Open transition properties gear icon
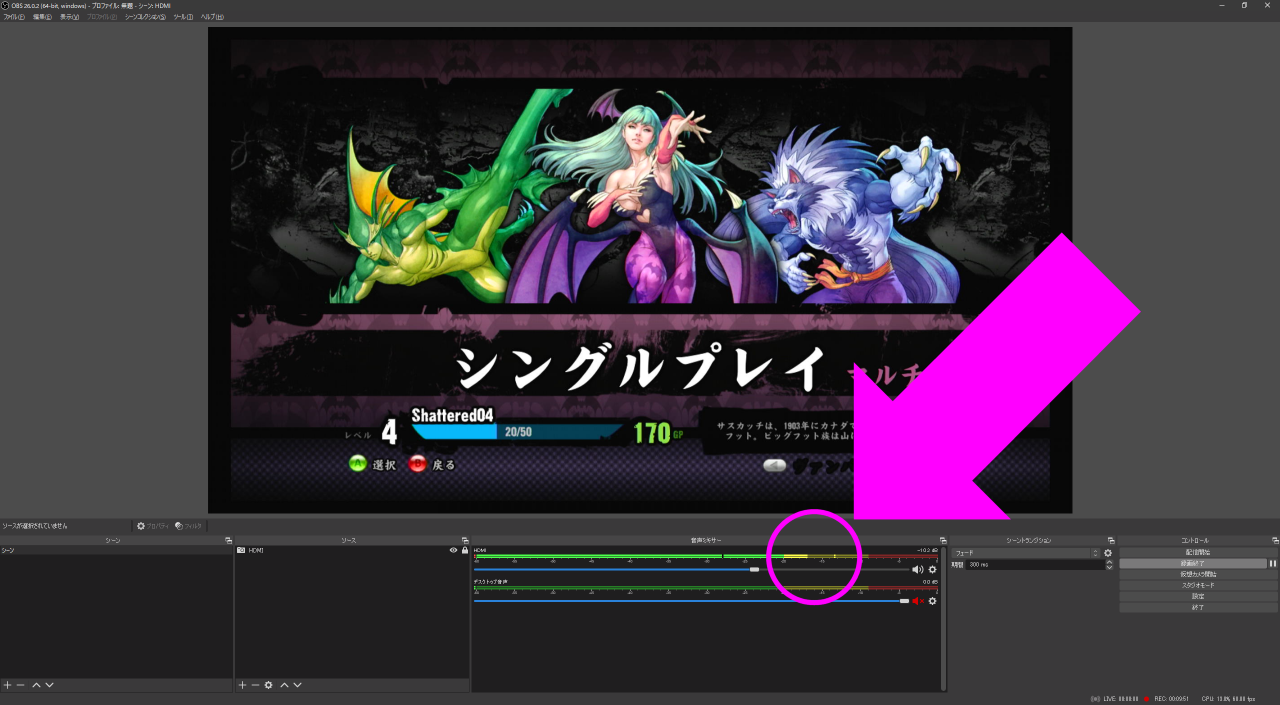This screenshot has height=705, width=1280. (x=1108, y=552)
